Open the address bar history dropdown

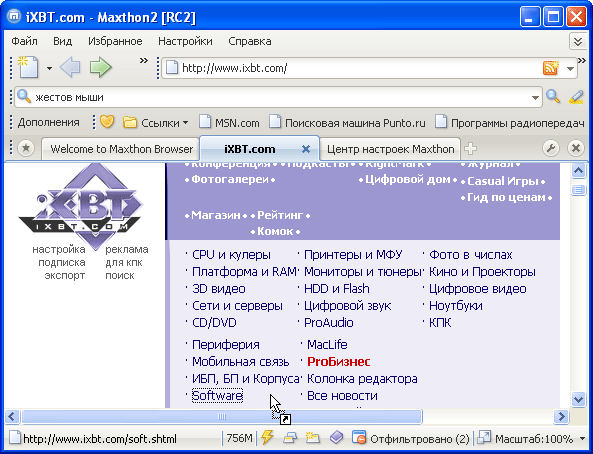[570, 69]
